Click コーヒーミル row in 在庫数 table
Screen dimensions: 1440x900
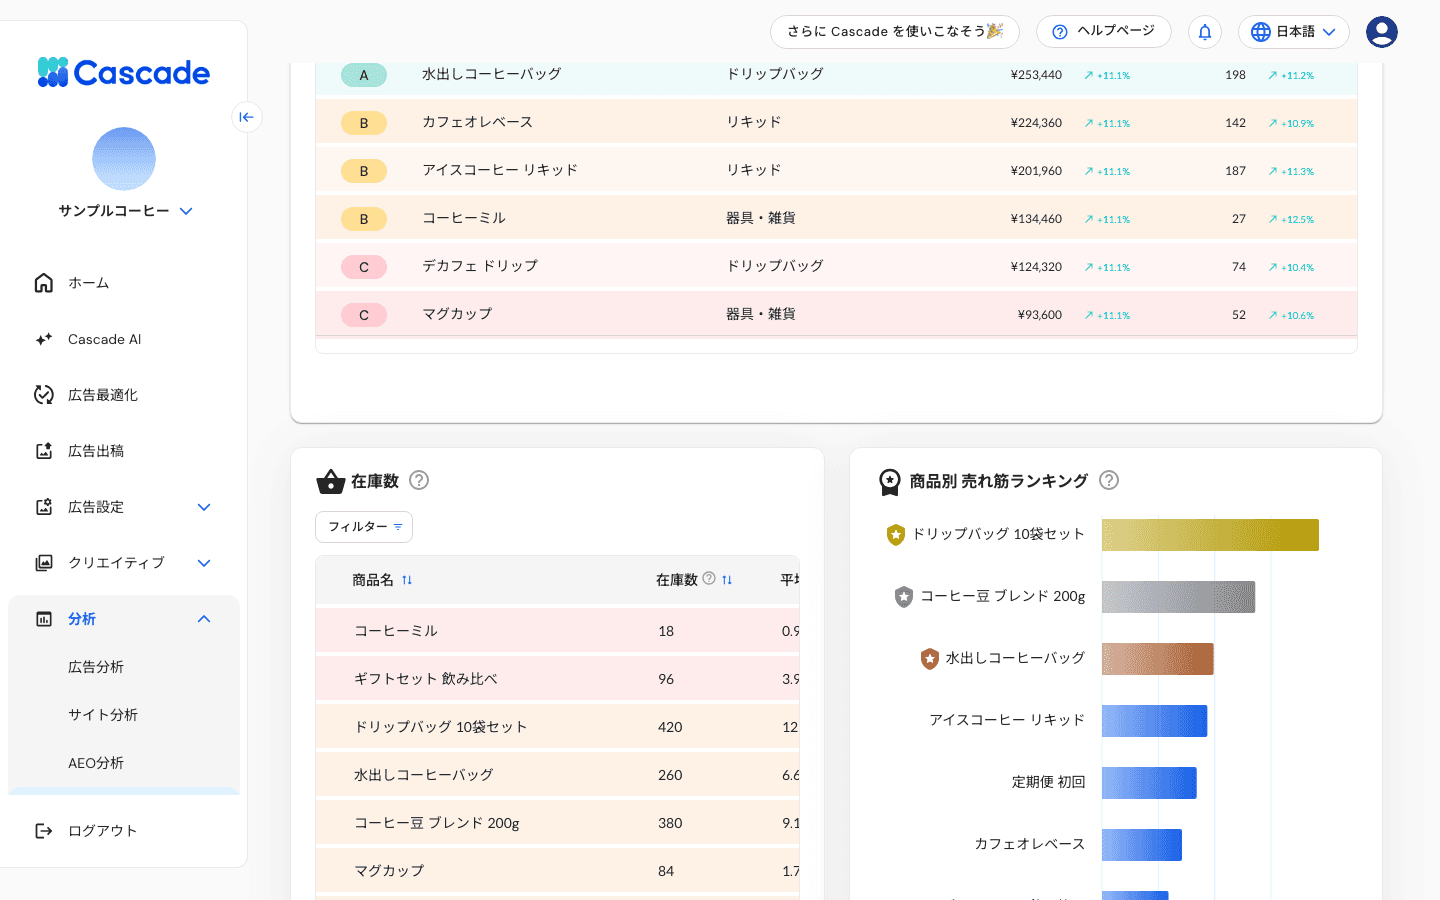[558, 631]
